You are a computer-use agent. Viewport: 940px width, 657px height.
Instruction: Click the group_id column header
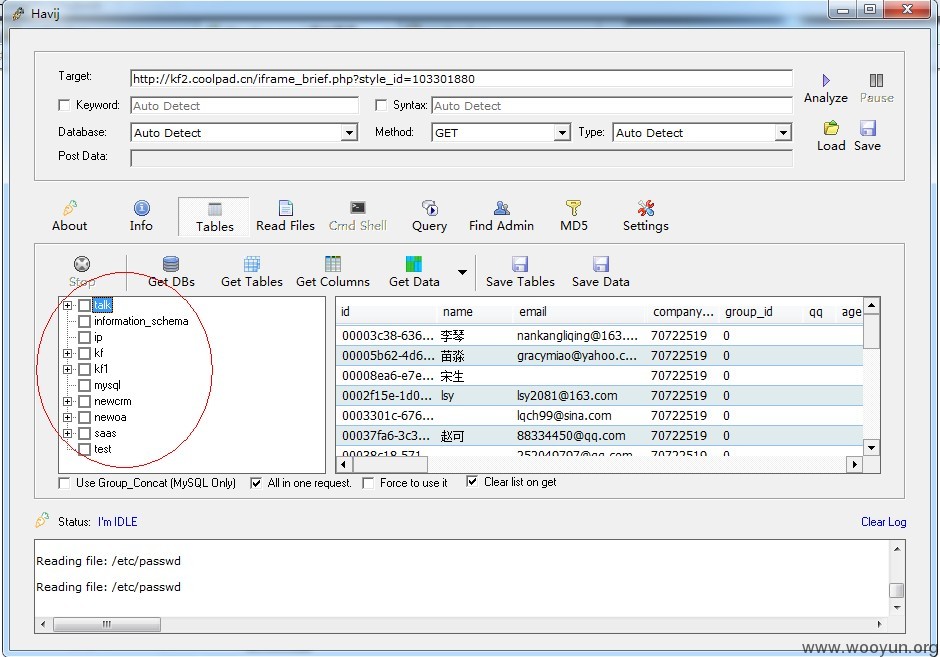(761, 312)
